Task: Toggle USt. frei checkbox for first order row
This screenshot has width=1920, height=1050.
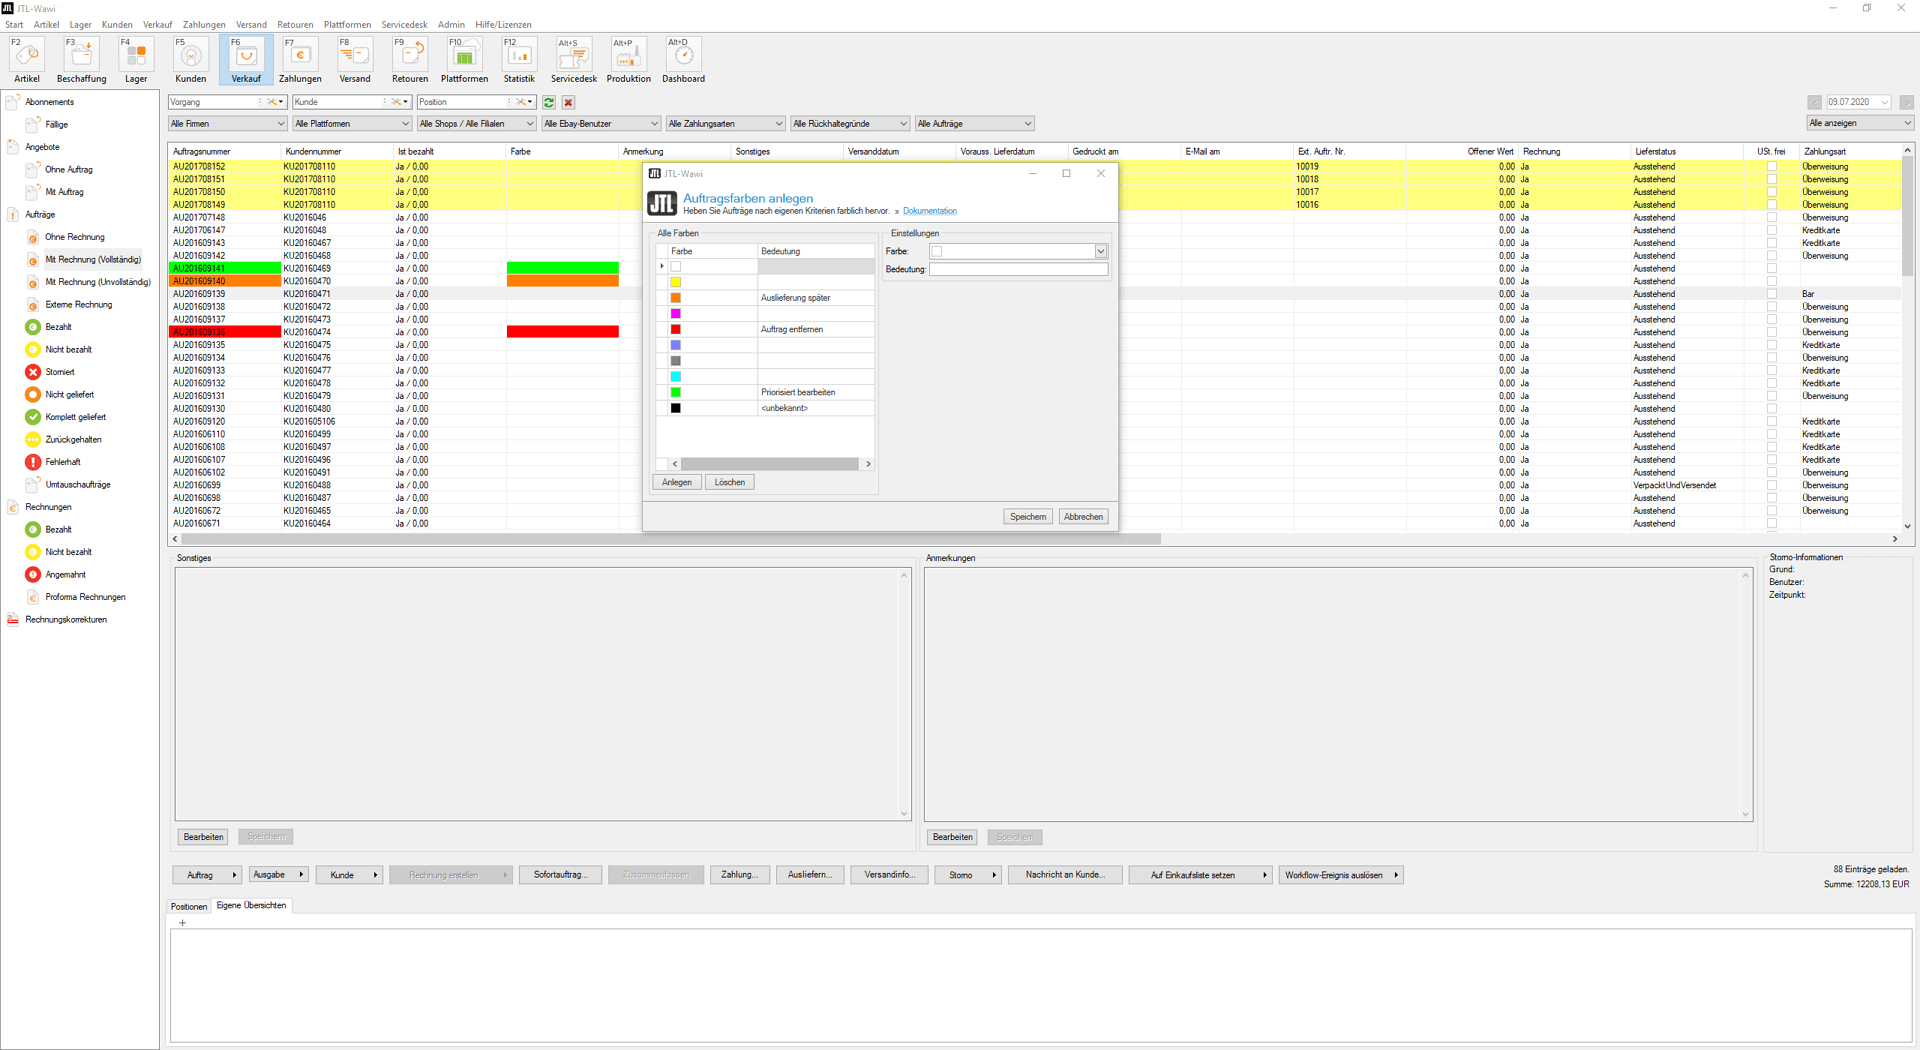Action: 1771,167
